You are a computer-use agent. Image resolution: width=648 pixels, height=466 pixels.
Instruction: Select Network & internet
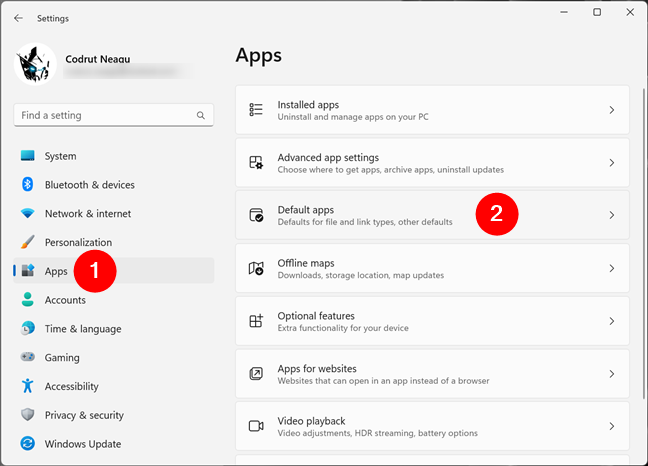[114, 214]
